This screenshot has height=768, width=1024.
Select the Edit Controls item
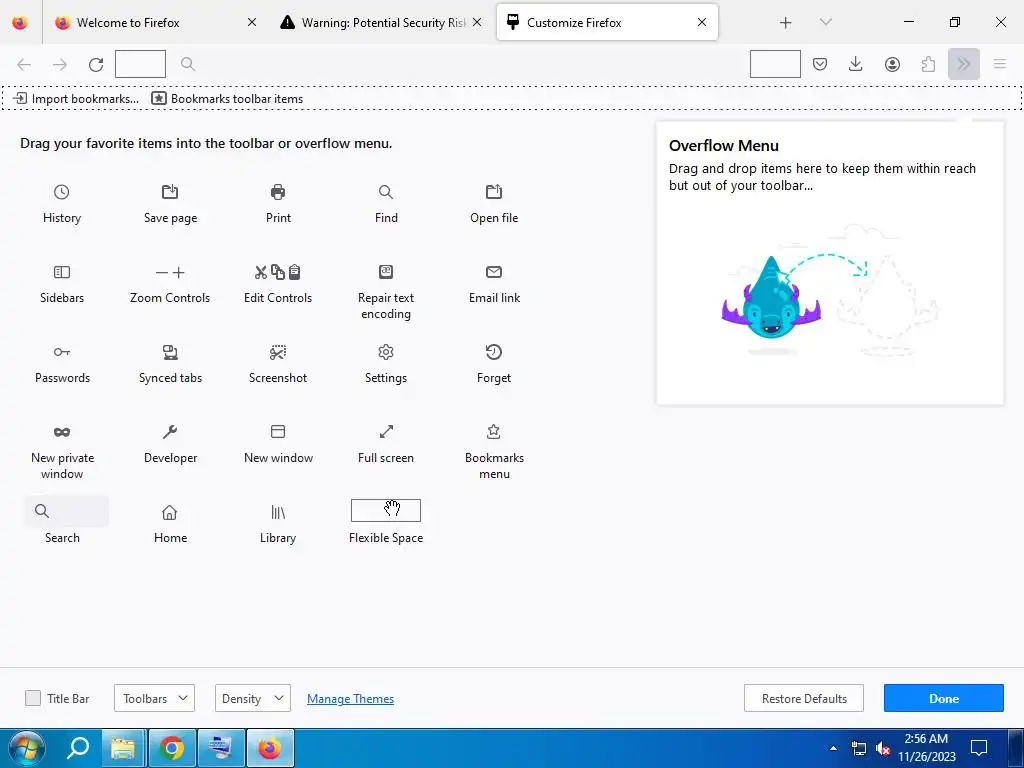tap(278, 284)
